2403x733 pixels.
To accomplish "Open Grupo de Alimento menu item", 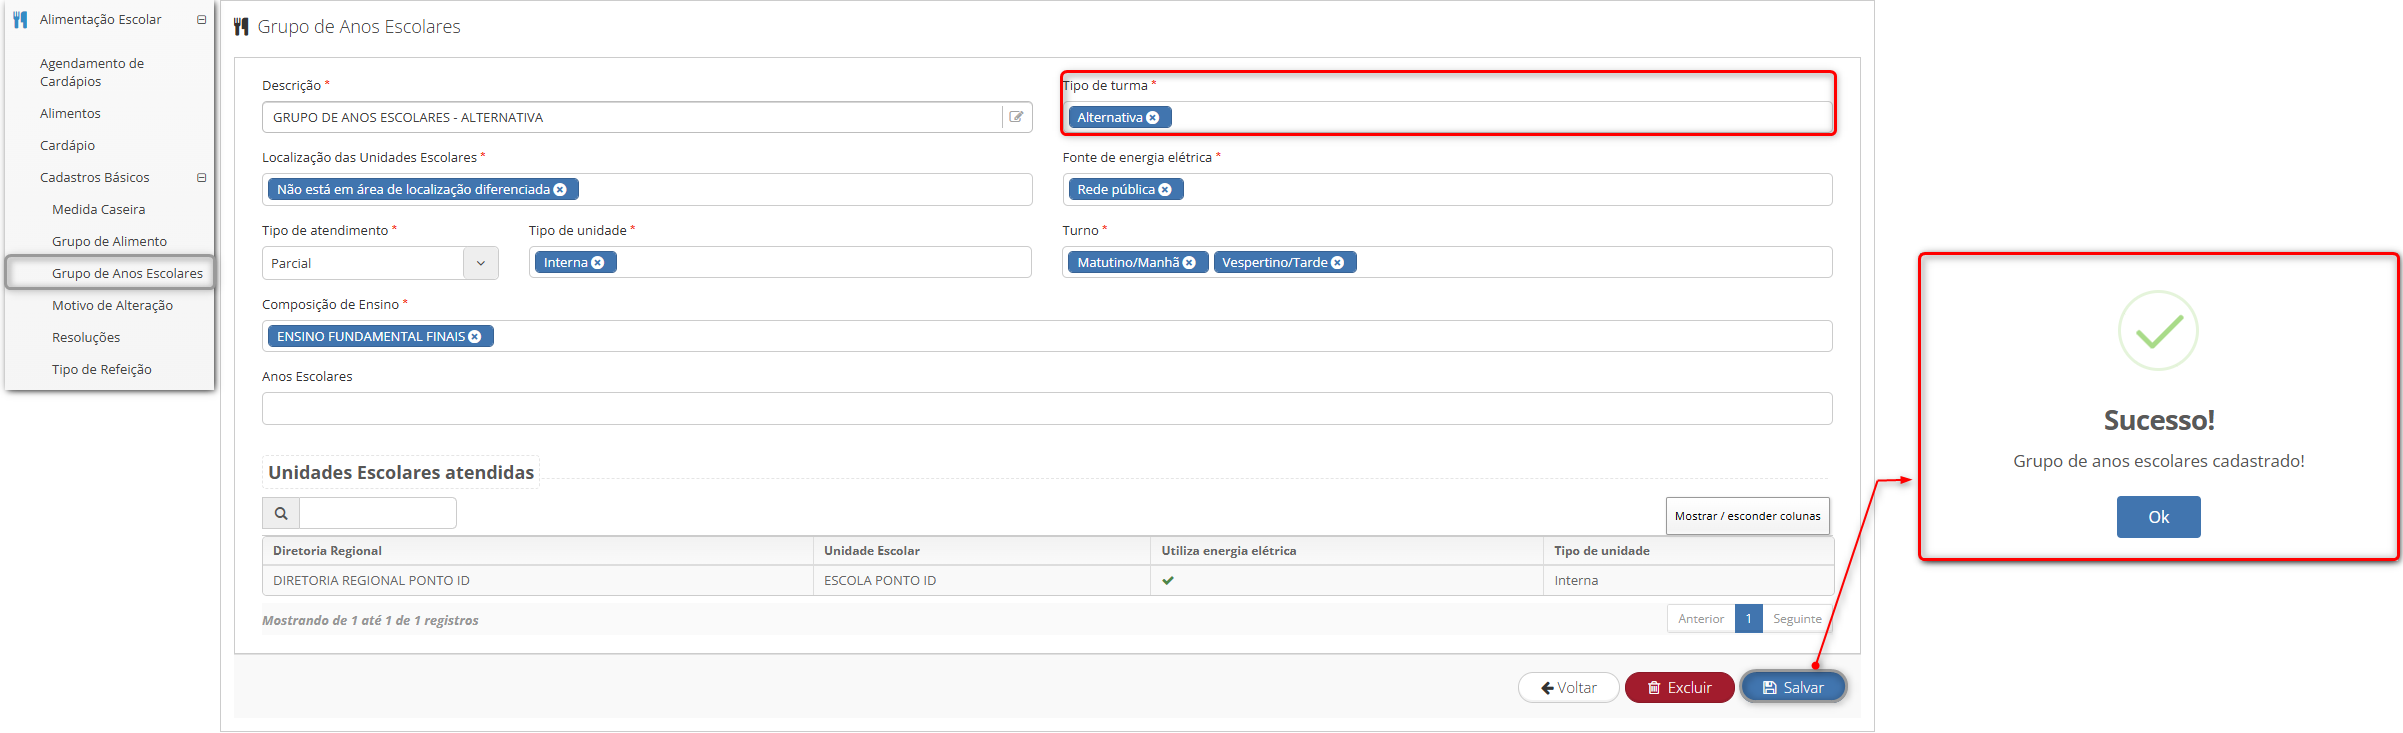I will coord(109,241).
